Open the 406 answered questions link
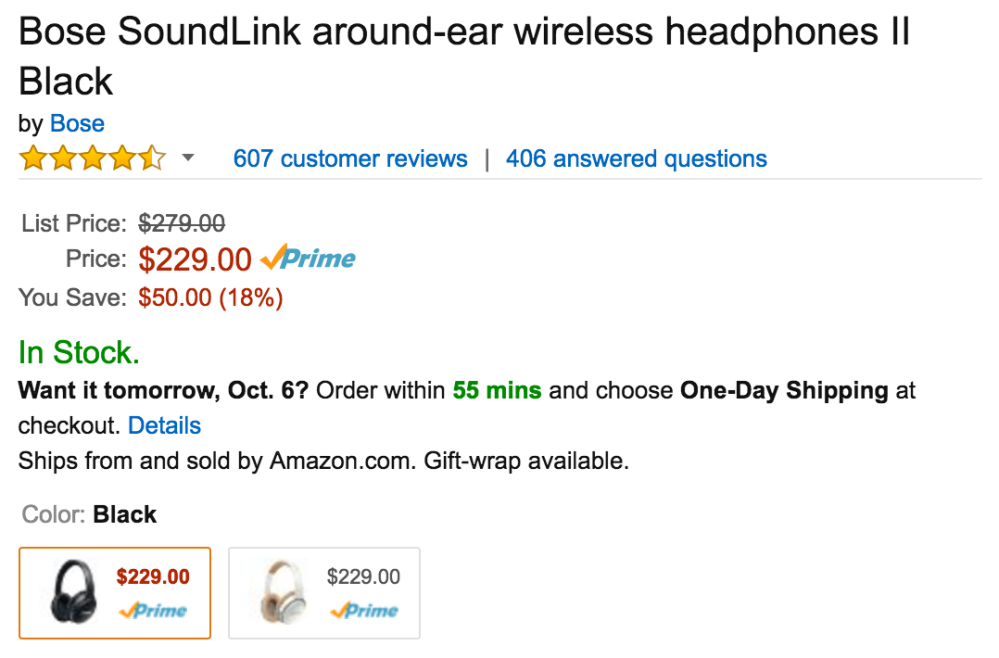The height and width of the screenshot is (658, 999). [636, 159]
